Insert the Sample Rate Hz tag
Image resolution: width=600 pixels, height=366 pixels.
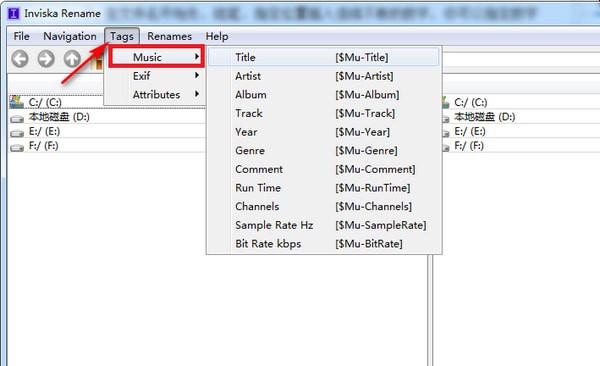coord(324,225)
